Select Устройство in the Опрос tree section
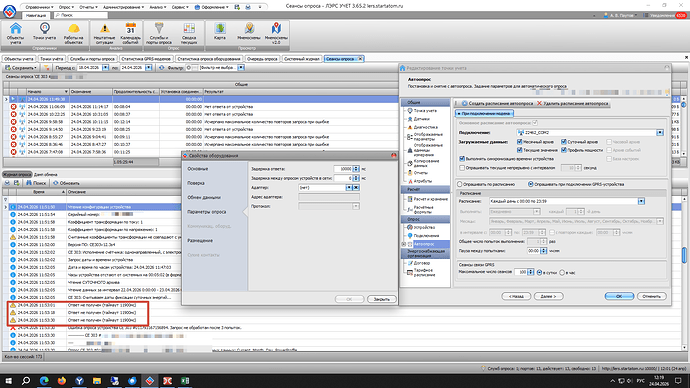690x388 pixels. pos(421,227)
